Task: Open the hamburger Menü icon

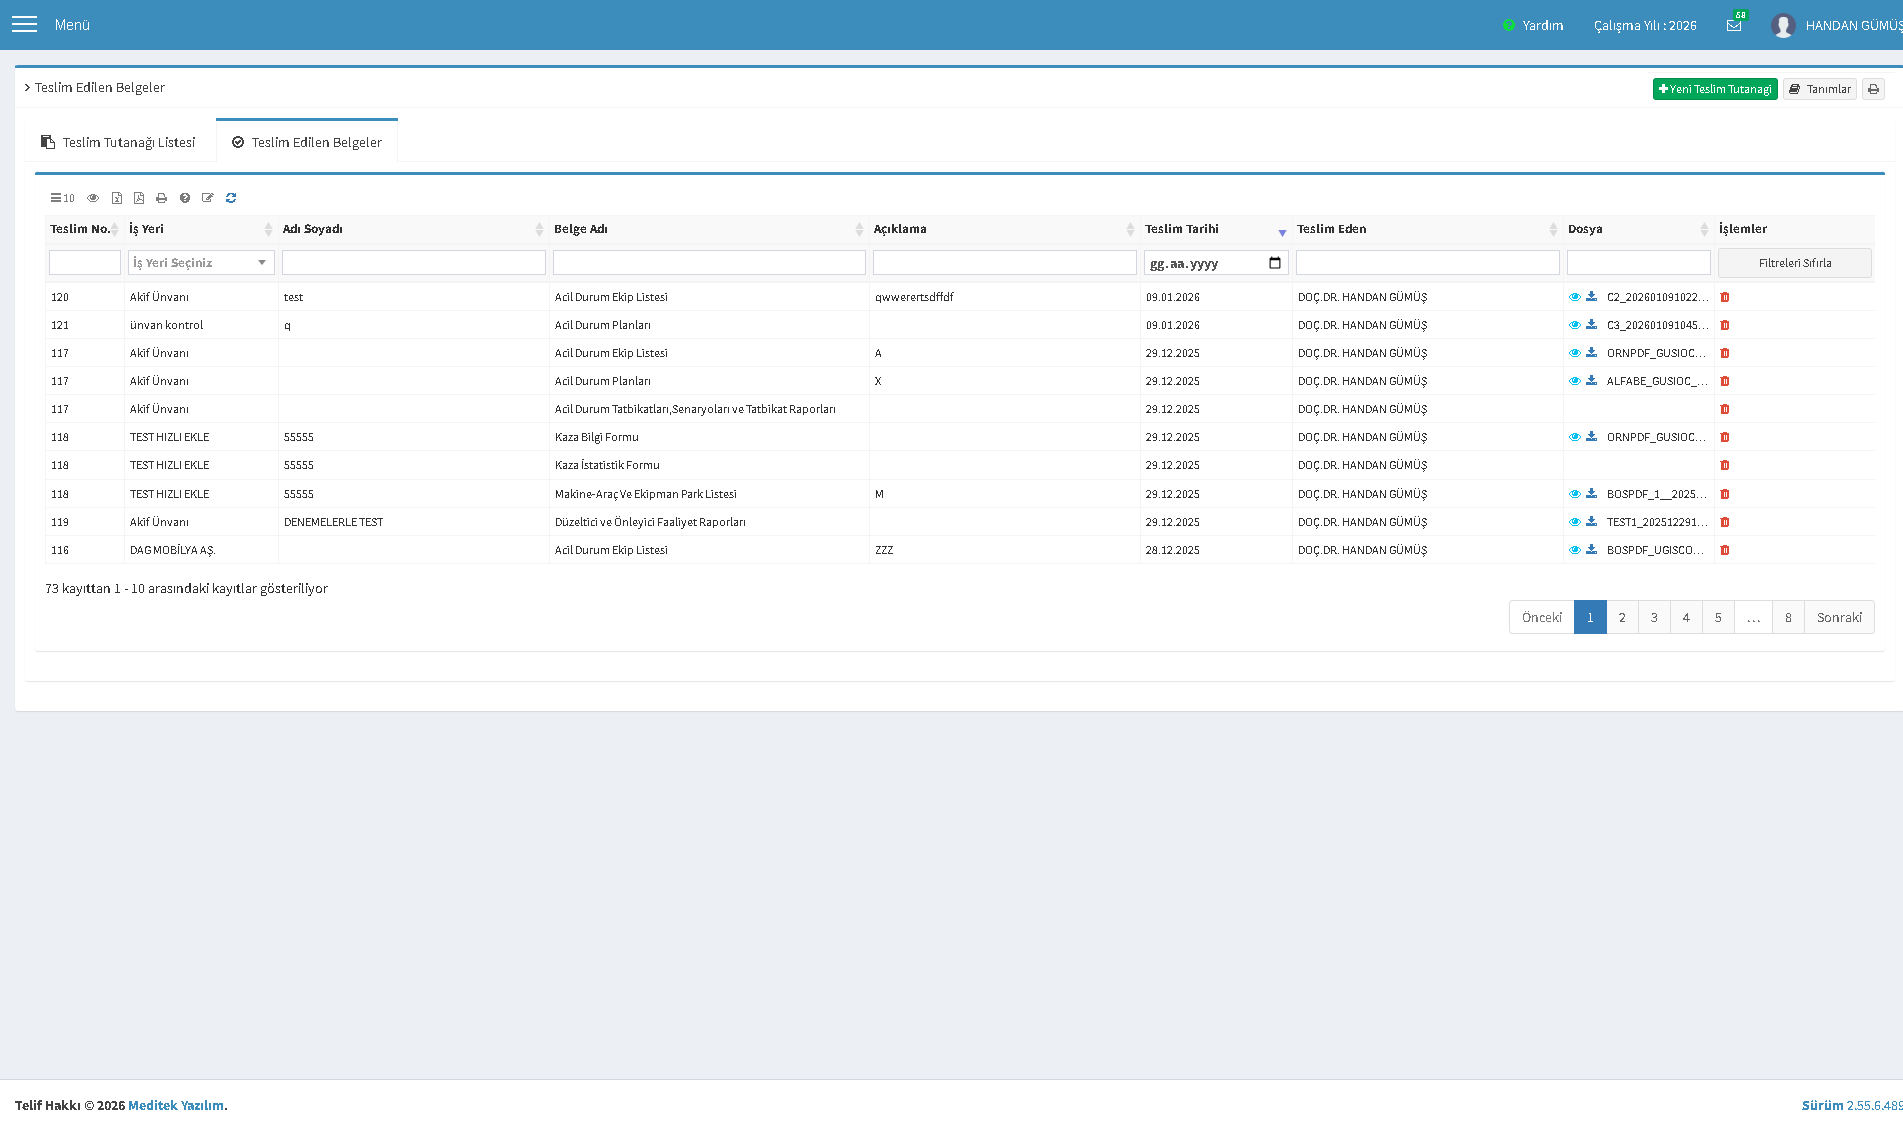Action: (24, 24)
